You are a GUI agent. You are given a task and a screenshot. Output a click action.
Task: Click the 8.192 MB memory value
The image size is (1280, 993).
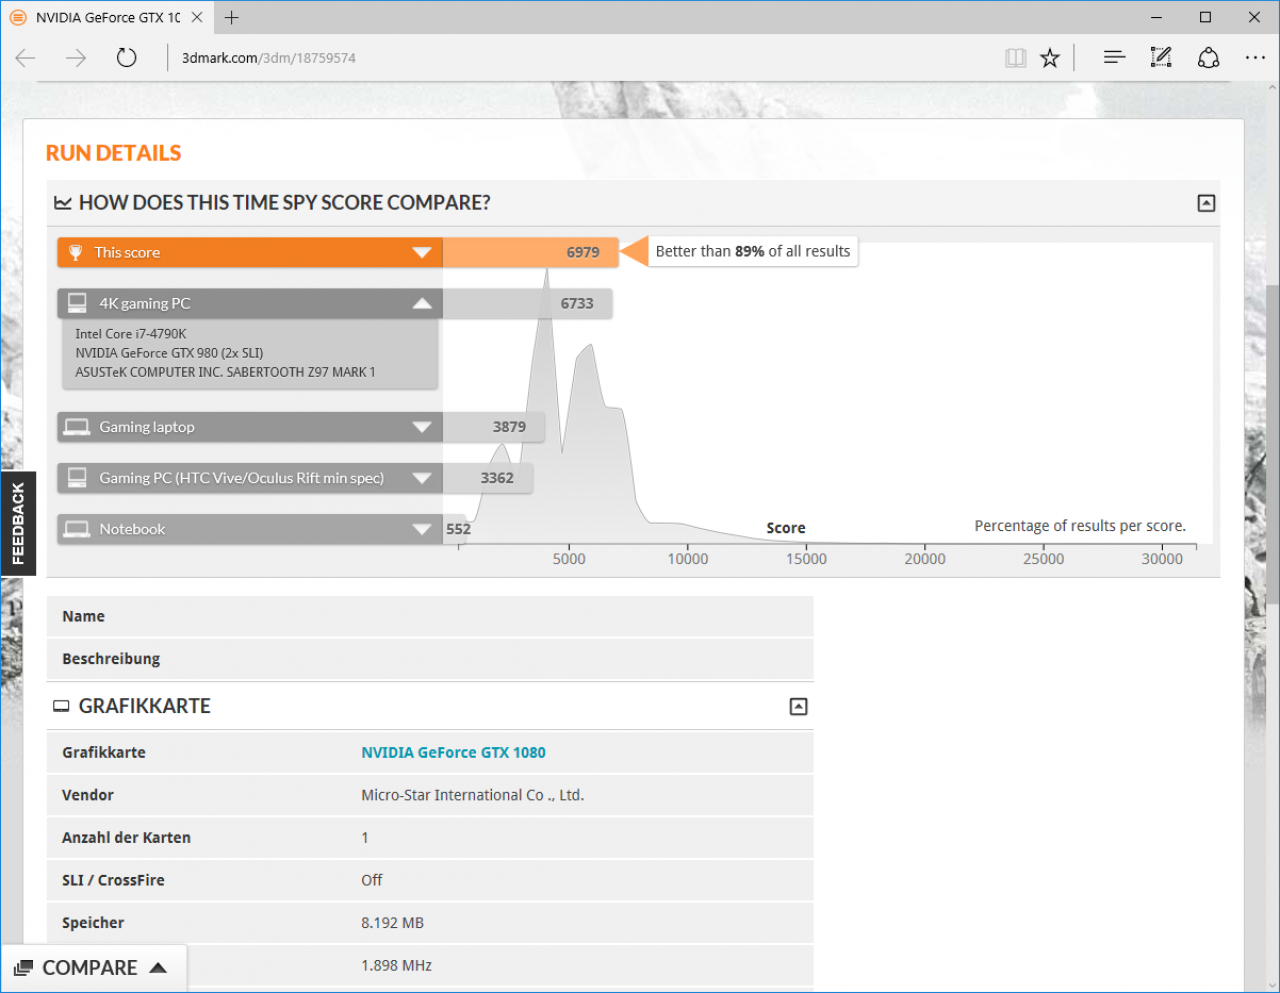pyautogui.click(x=392, y=923)
